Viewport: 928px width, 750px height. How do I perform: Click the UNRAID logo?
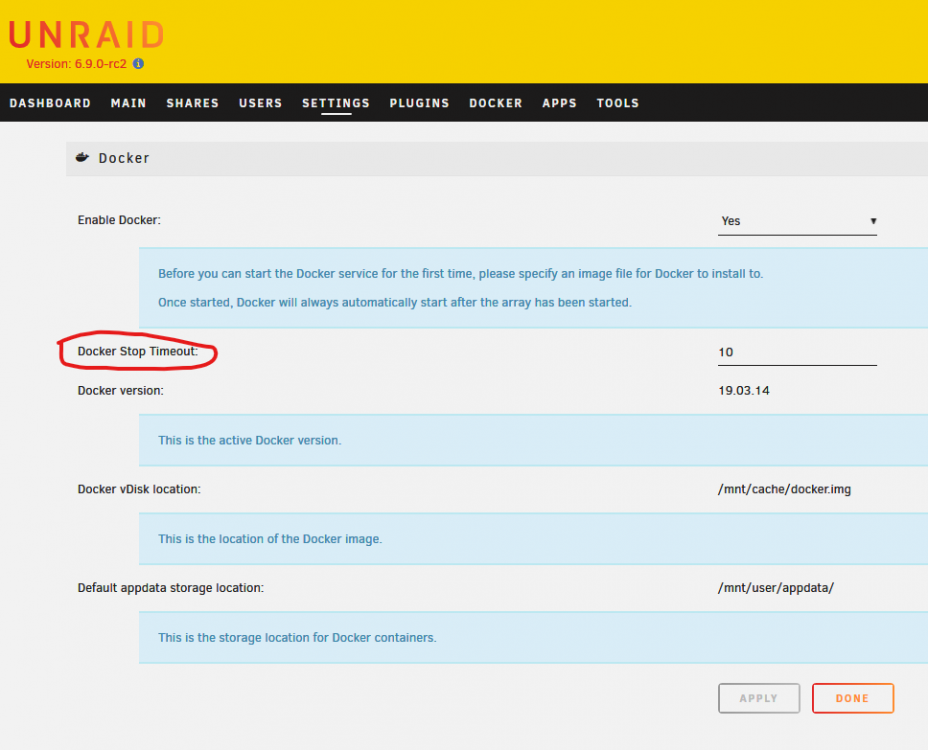tap(86, 34)
